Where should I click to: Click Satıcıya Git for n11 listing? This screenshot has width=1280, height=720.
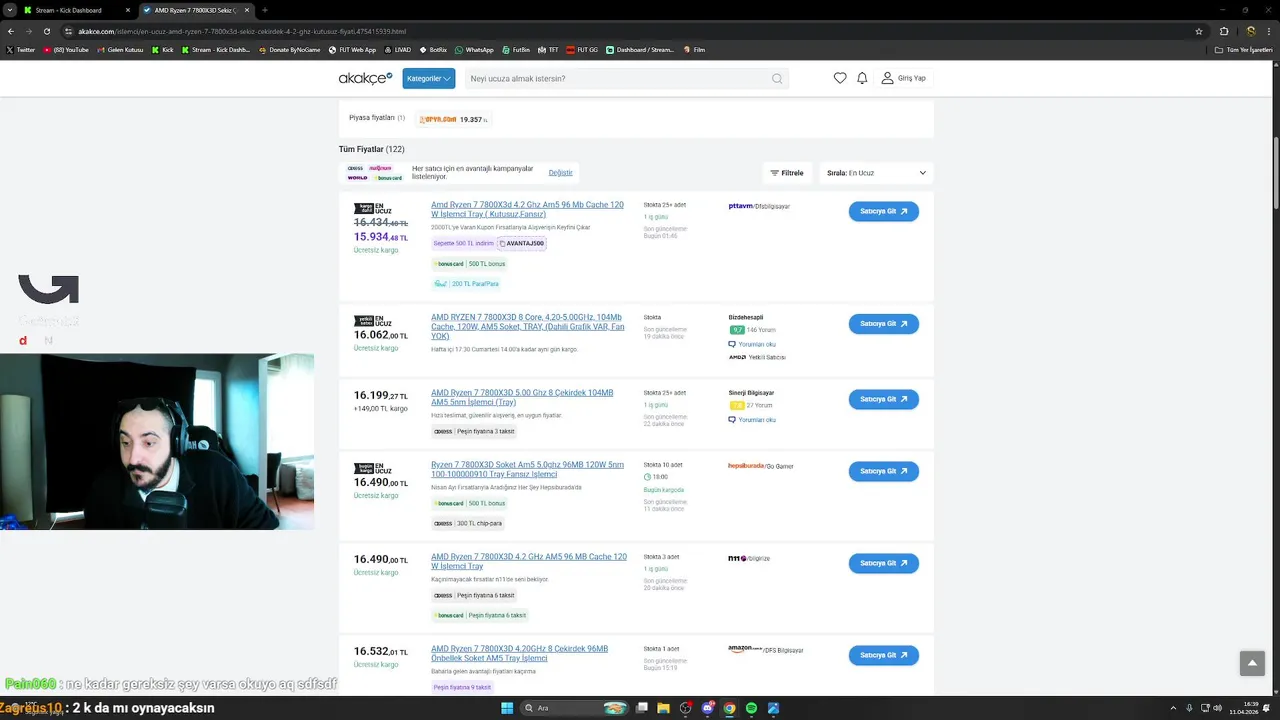tap(884, 563)
